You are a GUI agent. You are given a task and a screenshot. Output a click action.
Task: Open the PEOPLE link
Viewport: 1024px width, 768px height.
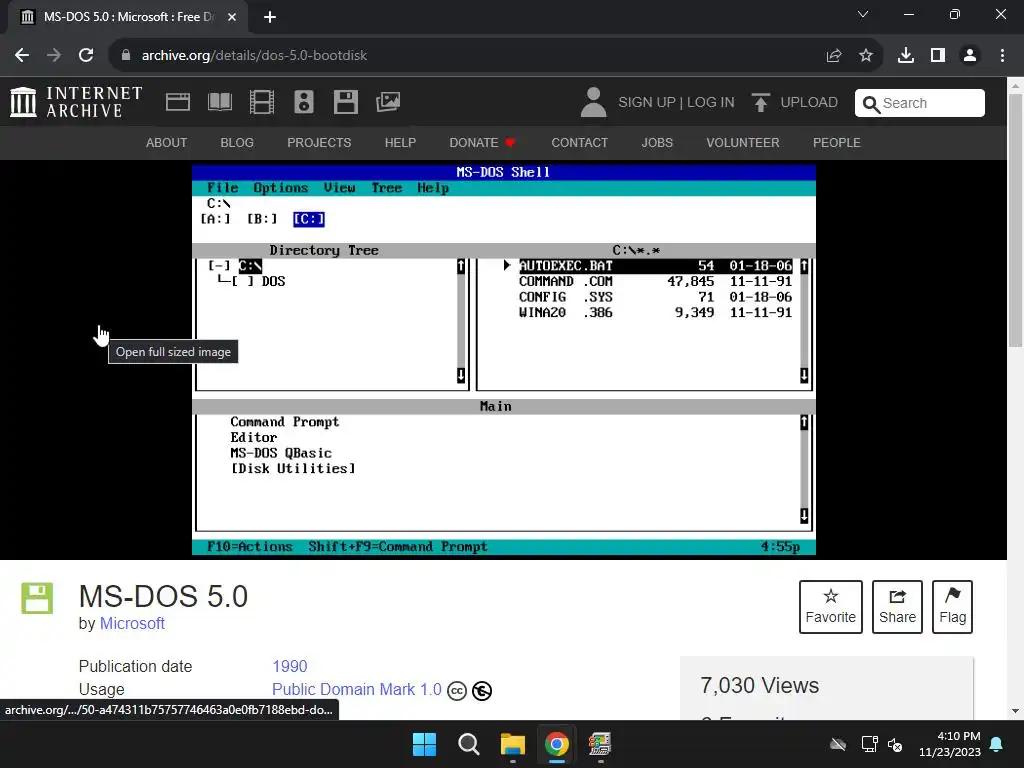click(x=837, y=142)
